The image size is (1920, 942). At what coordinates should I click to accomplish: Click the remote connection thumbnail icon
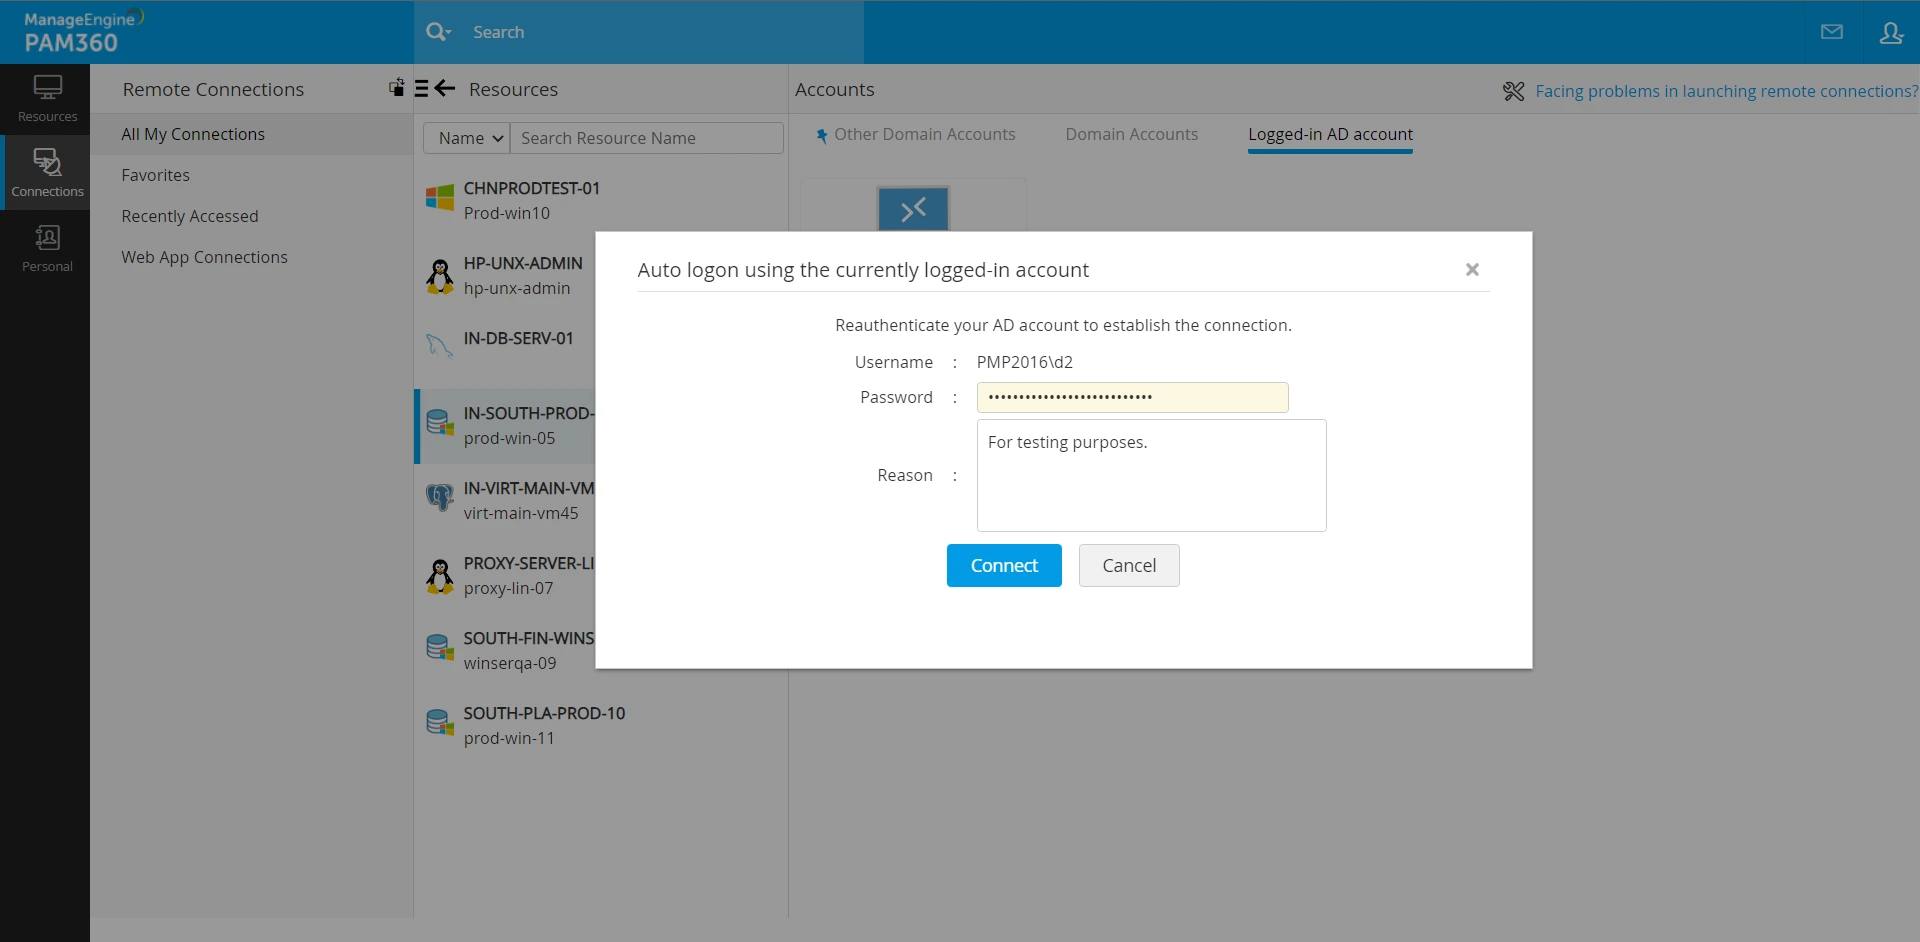[x=913, y=209]
